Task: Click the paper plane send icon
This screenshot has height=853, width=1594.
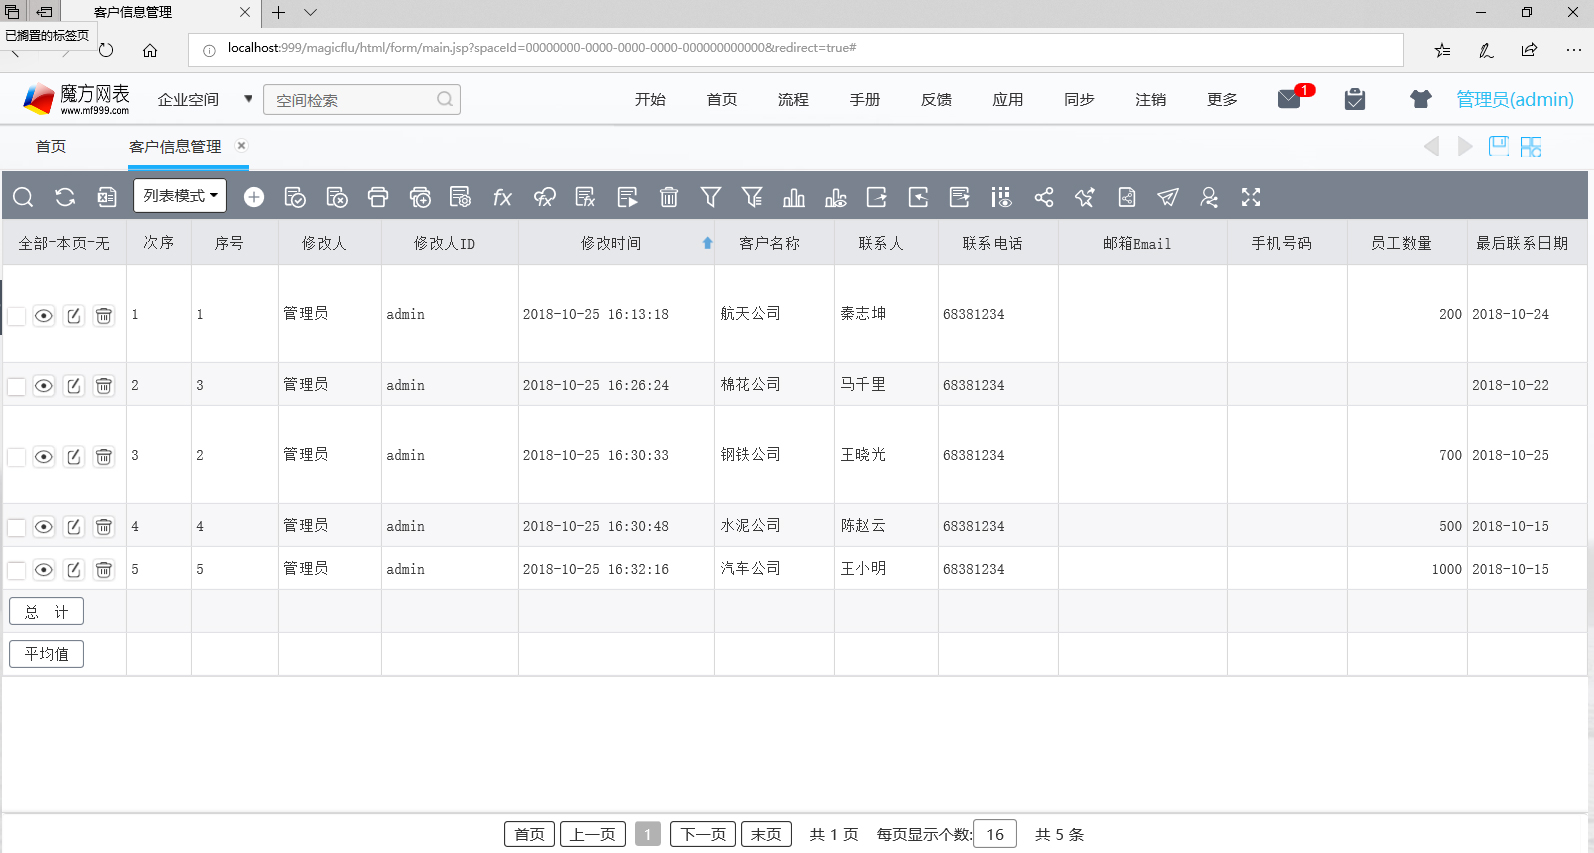Action: [1168, 197]
